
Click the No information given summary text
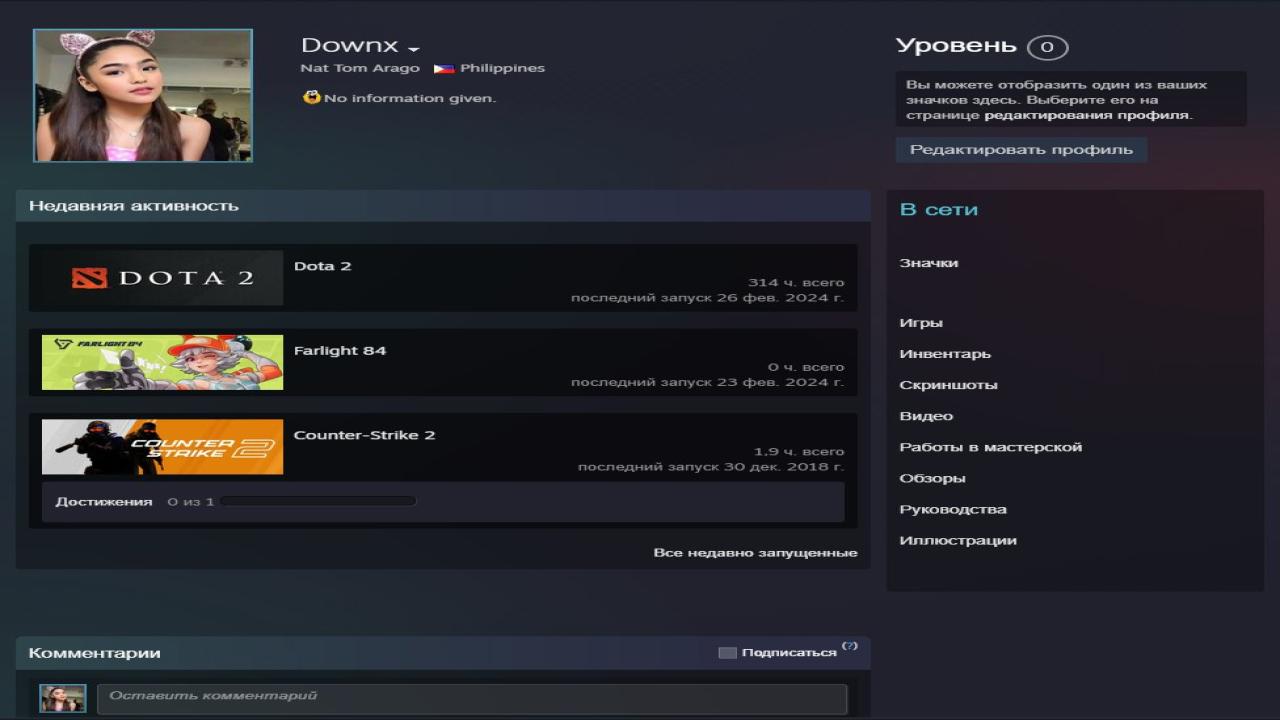coord(410,98)
